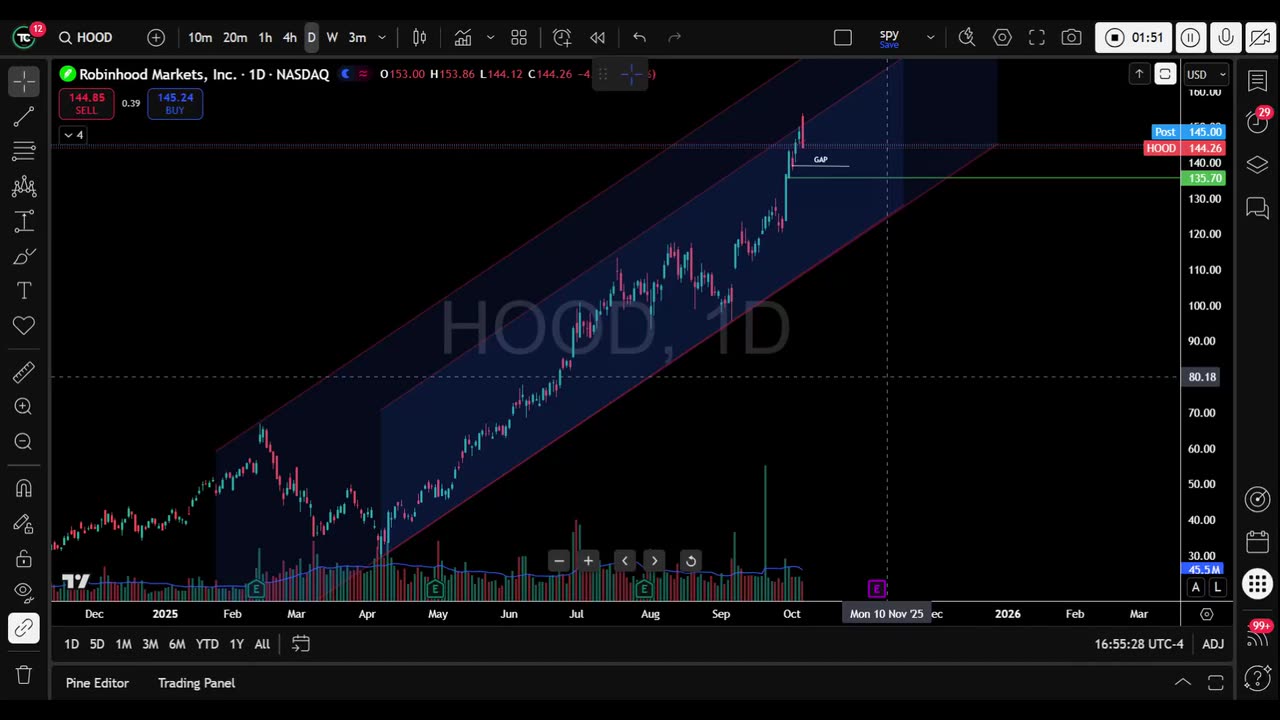Open the layout setup square icon

point(843,37)
